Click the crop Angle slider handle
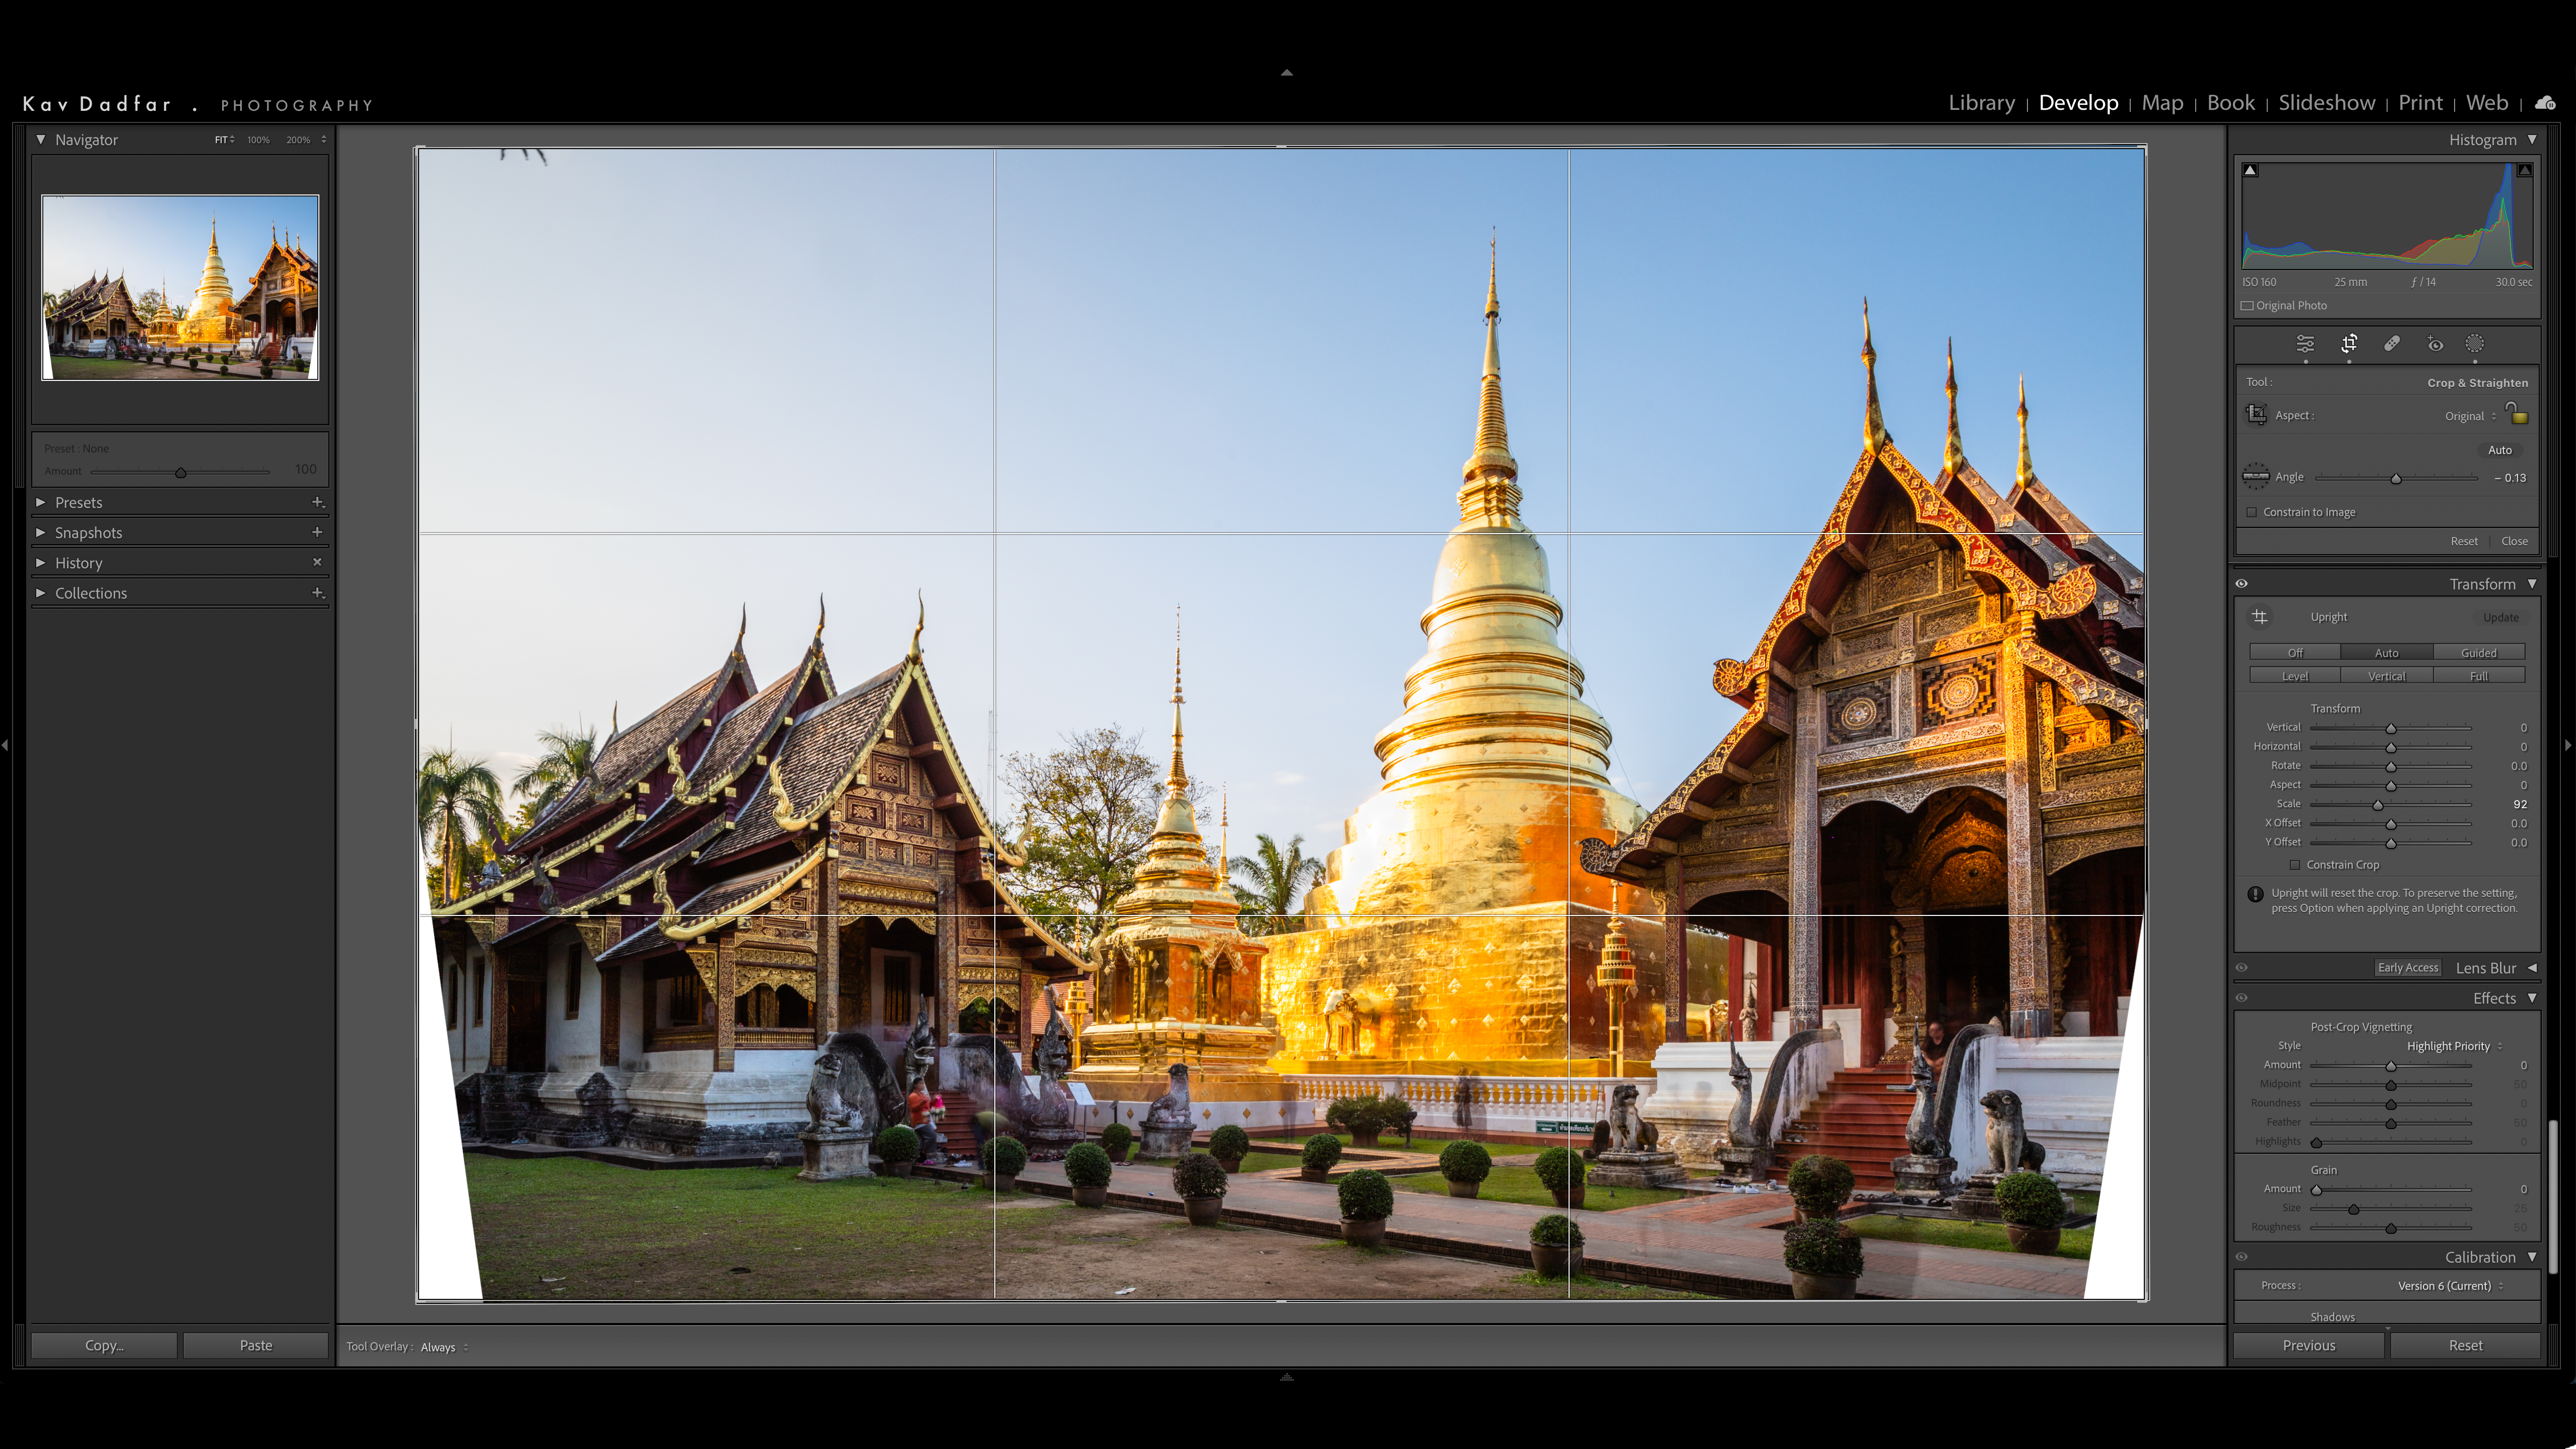This screenshot has width=2576, height=1449. coord(2396,479)
